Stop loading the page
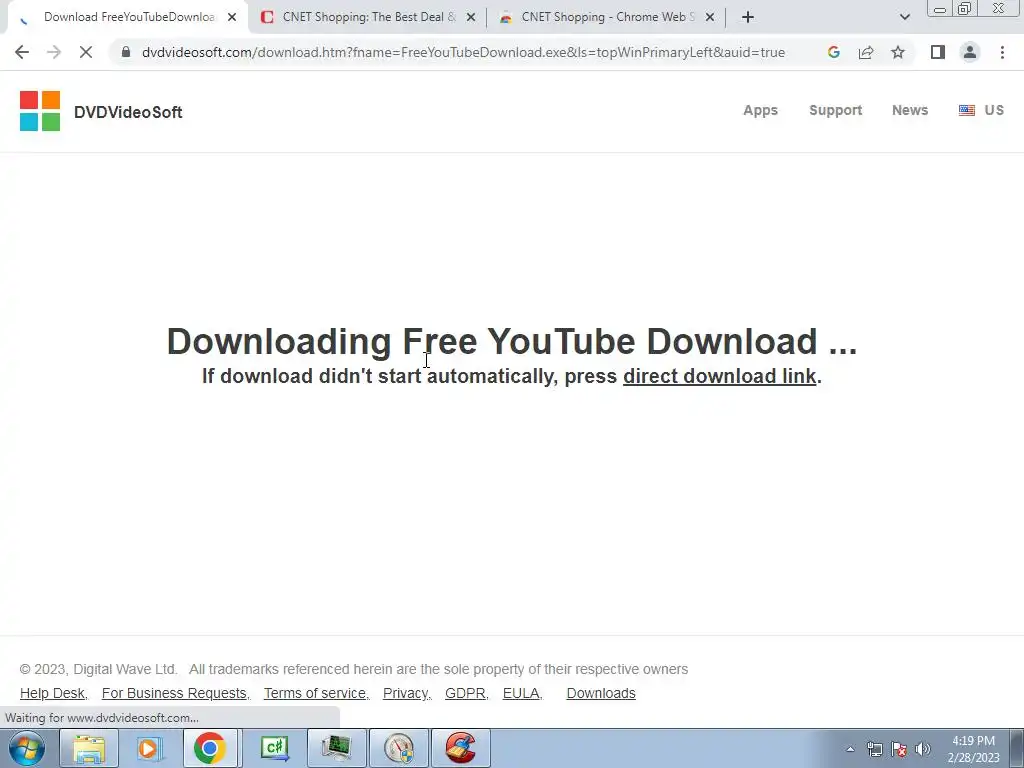1024x768 pixels. pos(86,52)
